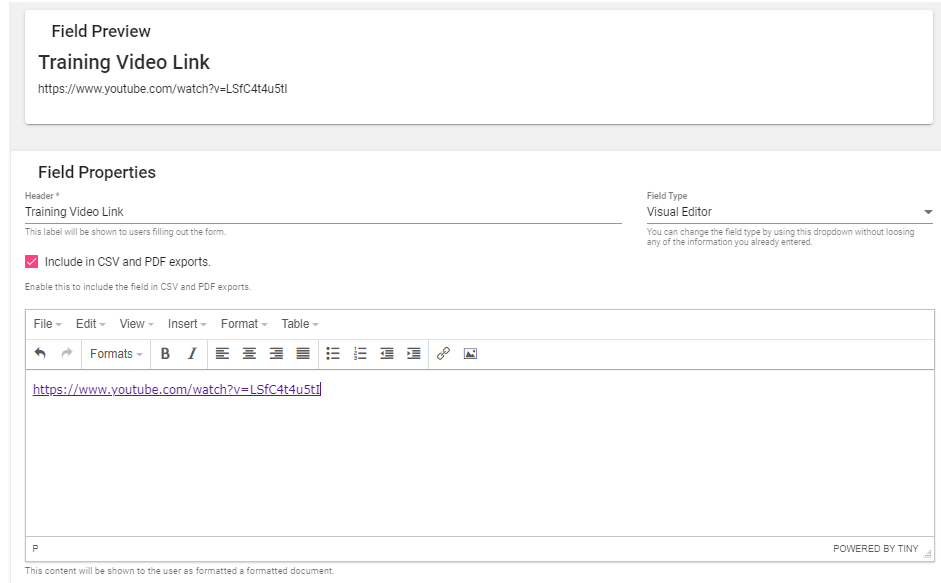
Task: Open the Edit menu
Action: tap(90, 324)
